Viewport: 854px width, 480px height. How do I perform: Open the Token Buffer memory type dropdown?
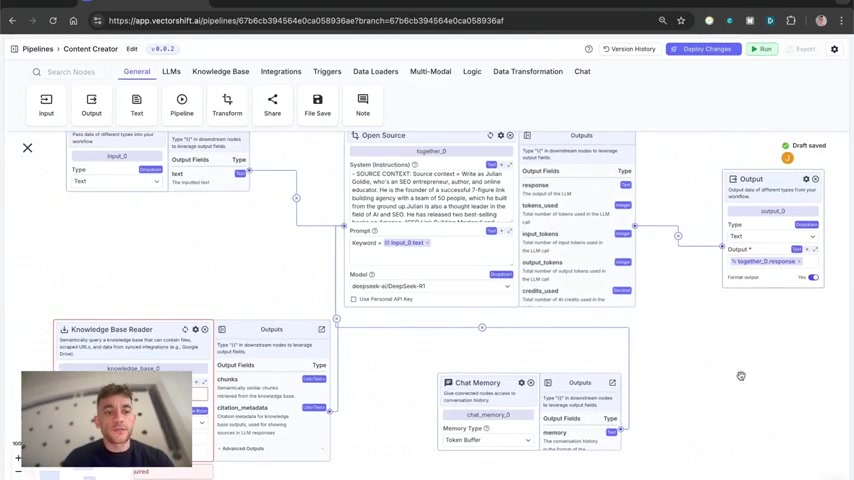point(487,440)
